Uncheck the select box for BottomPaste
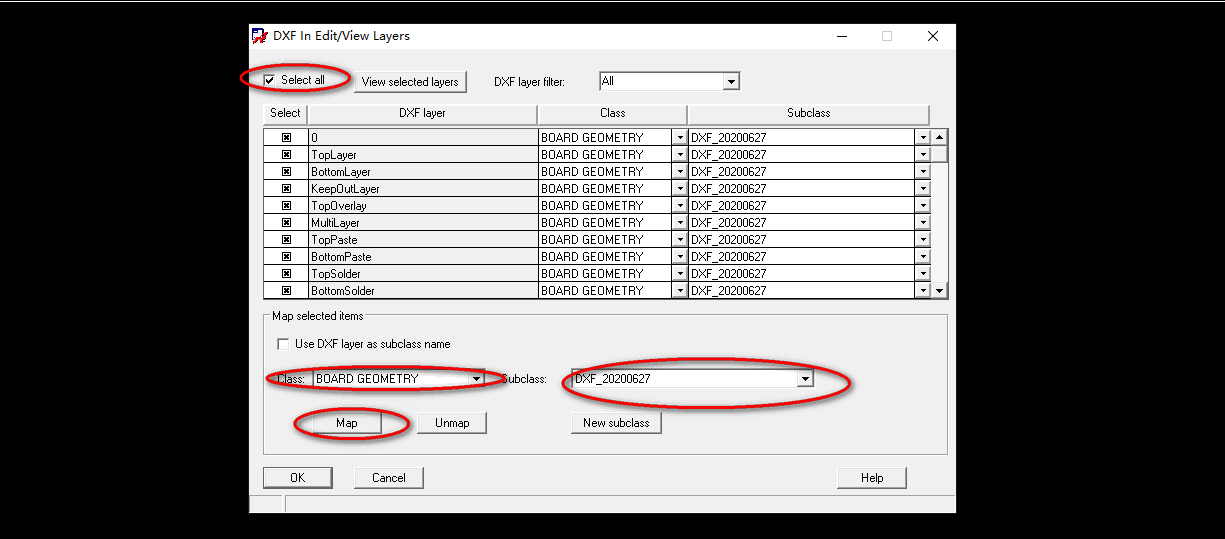Image resolution: width=1225 pixels, height=539 pixels. pyautogui.click(x=286, y=257)
